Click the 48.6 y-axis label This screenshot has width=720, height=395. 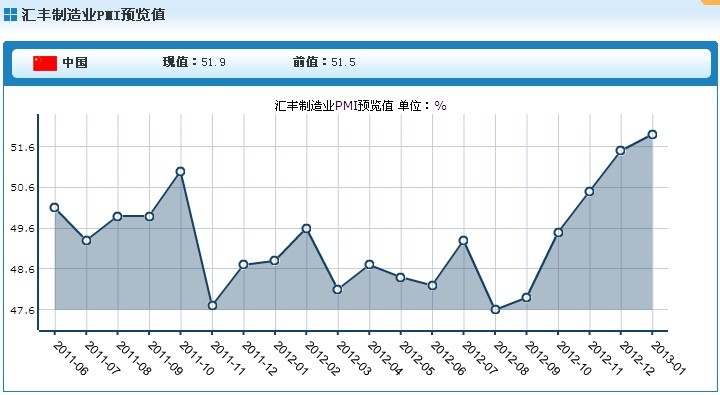point(22,269)
